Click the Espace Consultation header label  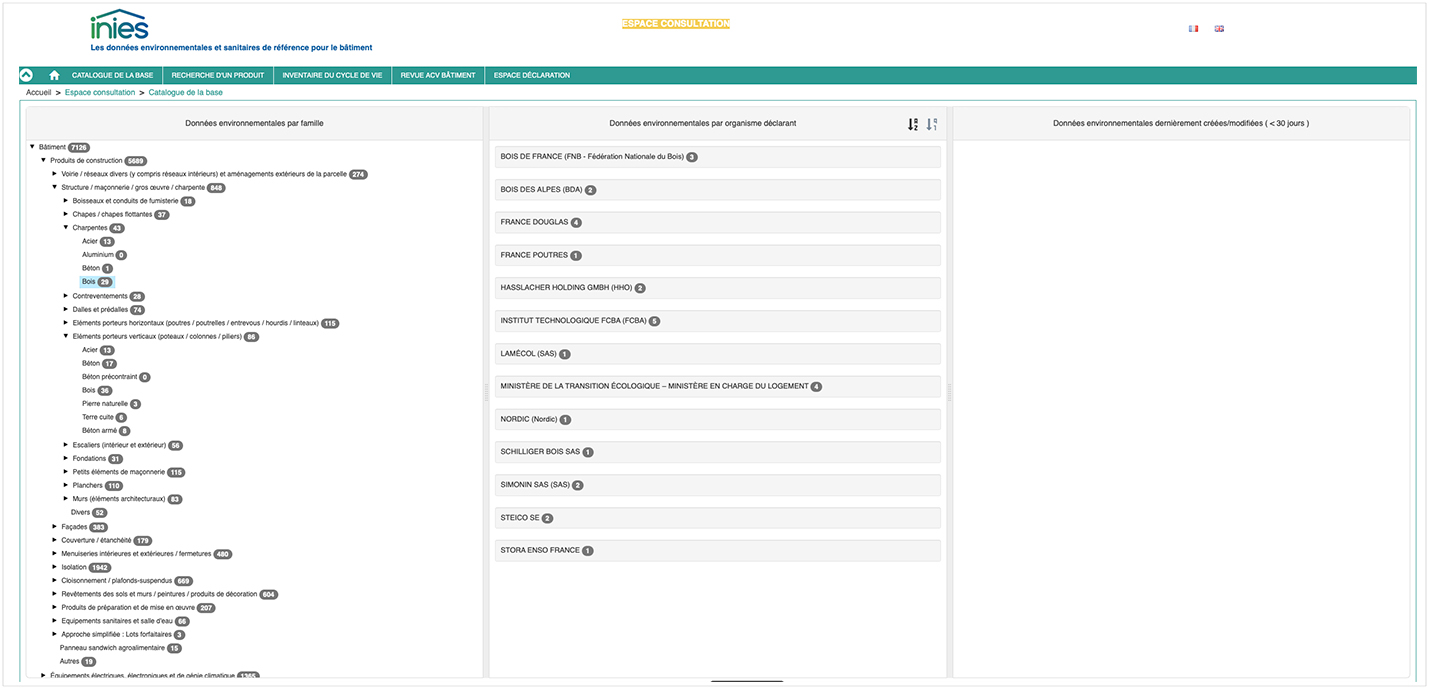676,23
